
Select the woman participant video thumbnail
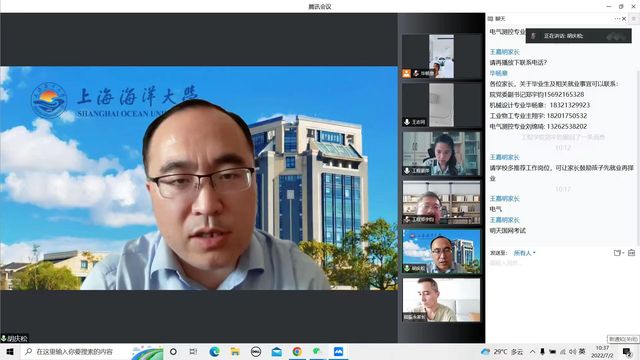(x=441, y=153)
